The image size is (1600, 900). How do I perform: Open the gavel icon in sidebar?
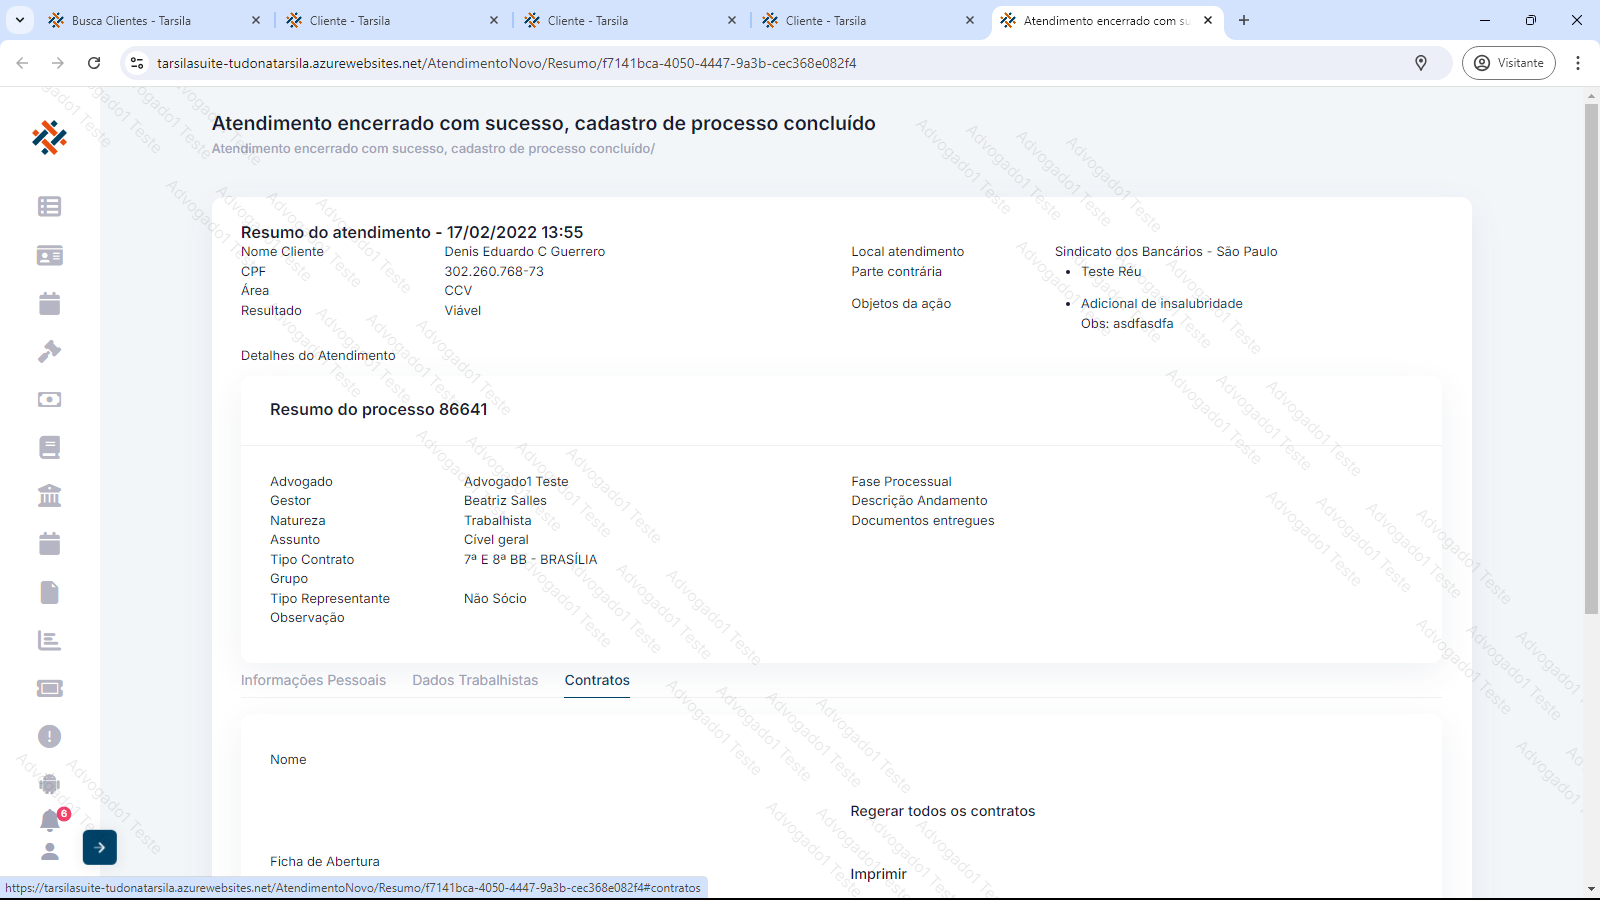tap(49, 351)
